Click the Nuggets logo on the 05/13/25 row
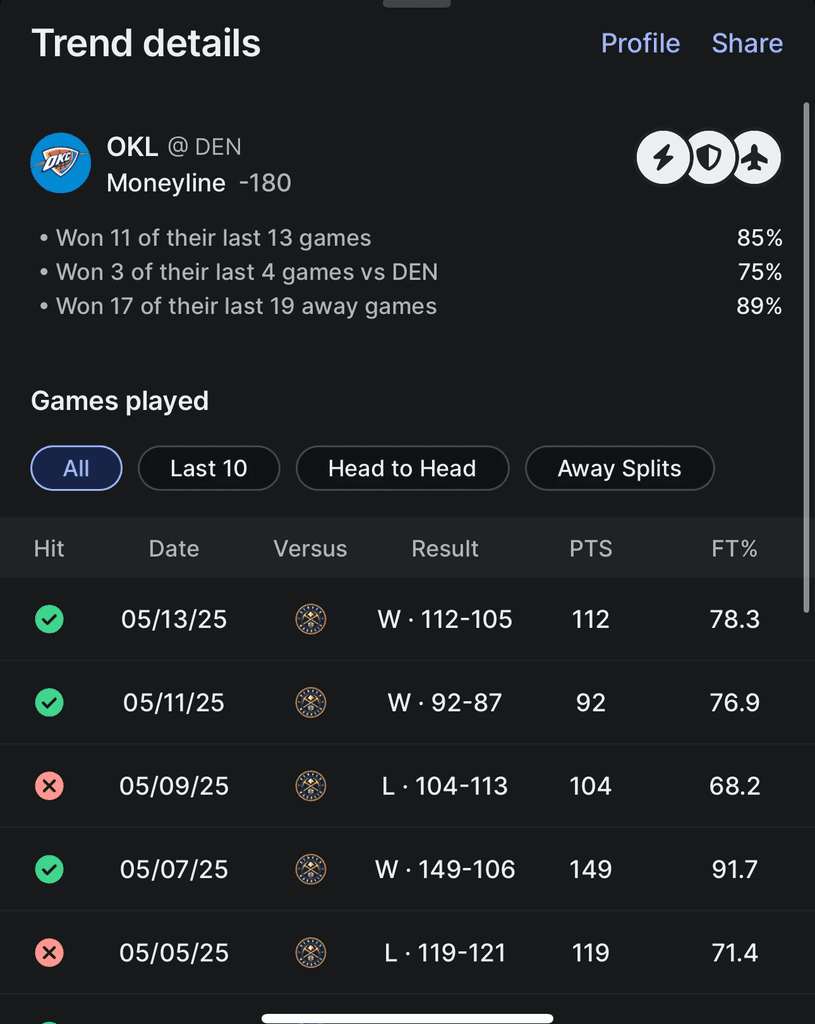 click(310, 619)
